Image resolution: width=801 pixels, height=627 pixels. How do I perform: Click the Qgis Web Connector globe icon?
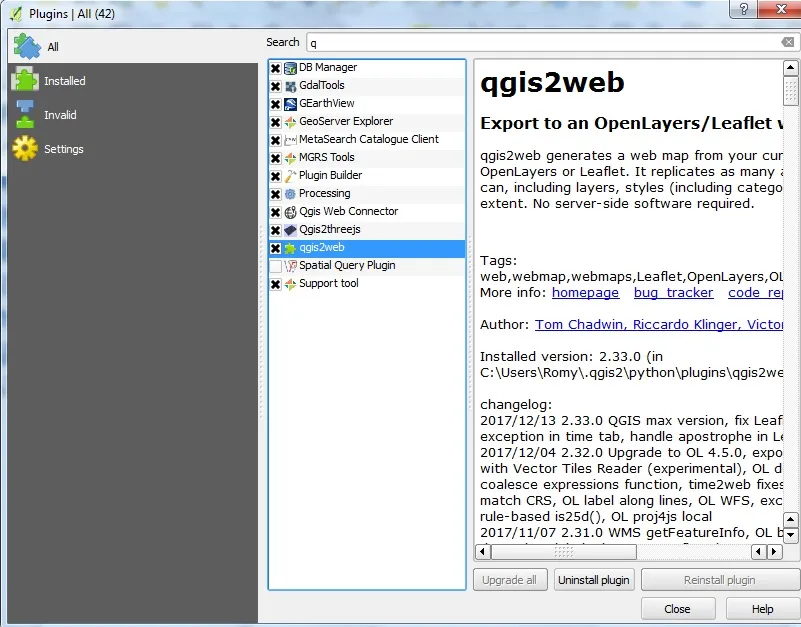pos(290,212)
